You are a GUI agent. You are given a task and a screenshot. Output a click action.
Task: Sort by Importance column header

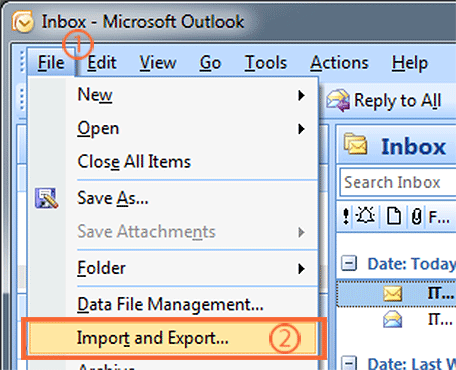(x=346, y=216)
